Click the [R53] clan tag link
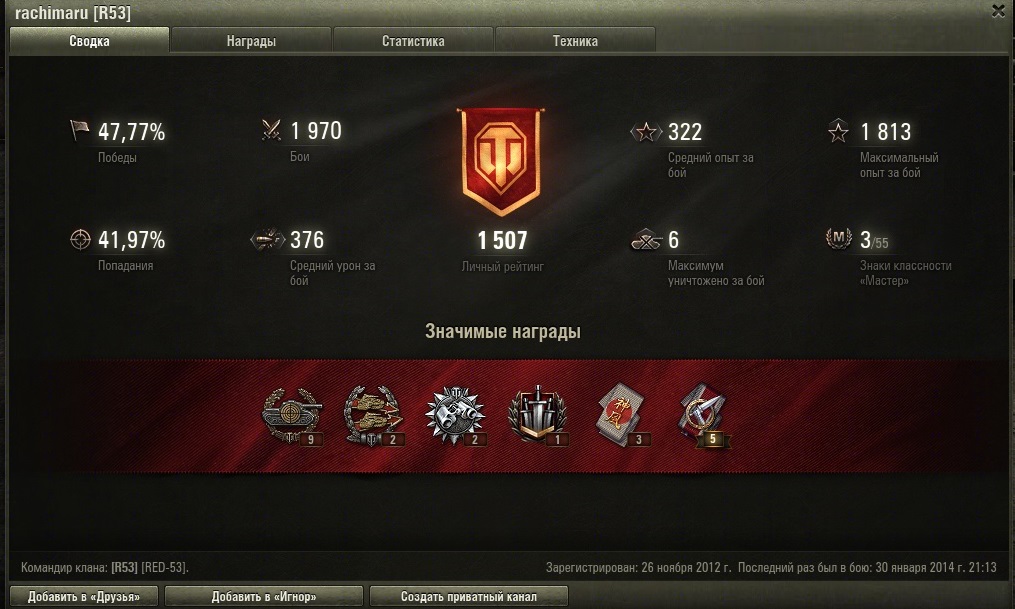The image size is (1015, 609). 124,568
